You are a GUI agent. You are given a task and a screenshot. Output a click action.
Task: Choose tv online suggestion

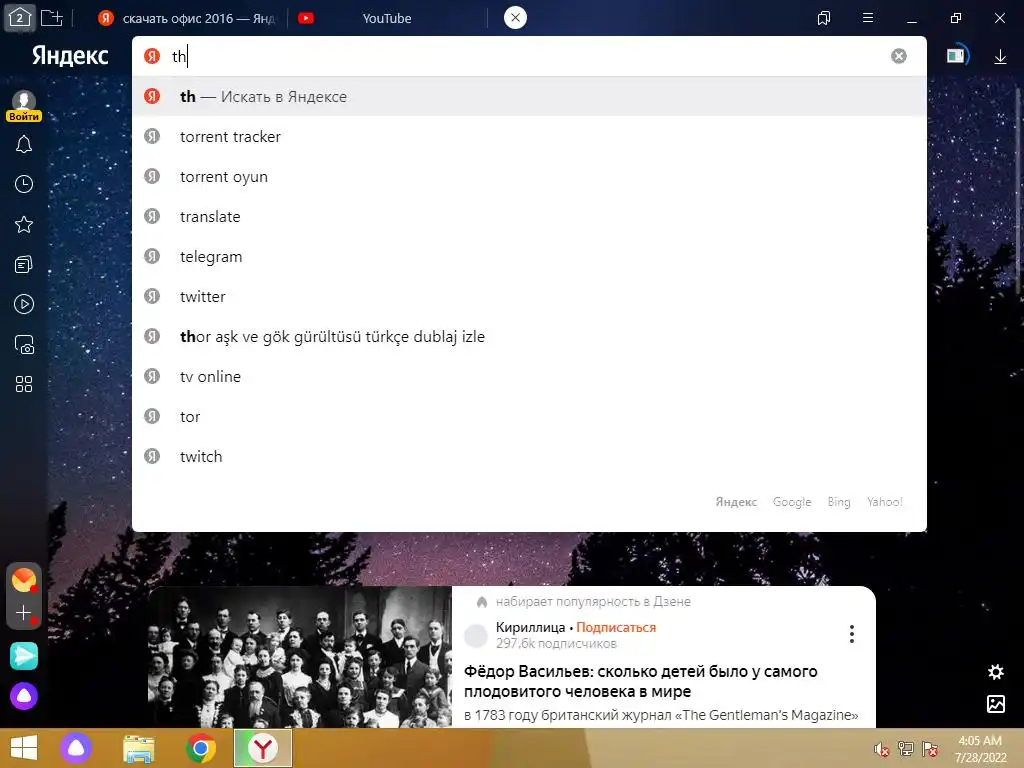point(529,376)
